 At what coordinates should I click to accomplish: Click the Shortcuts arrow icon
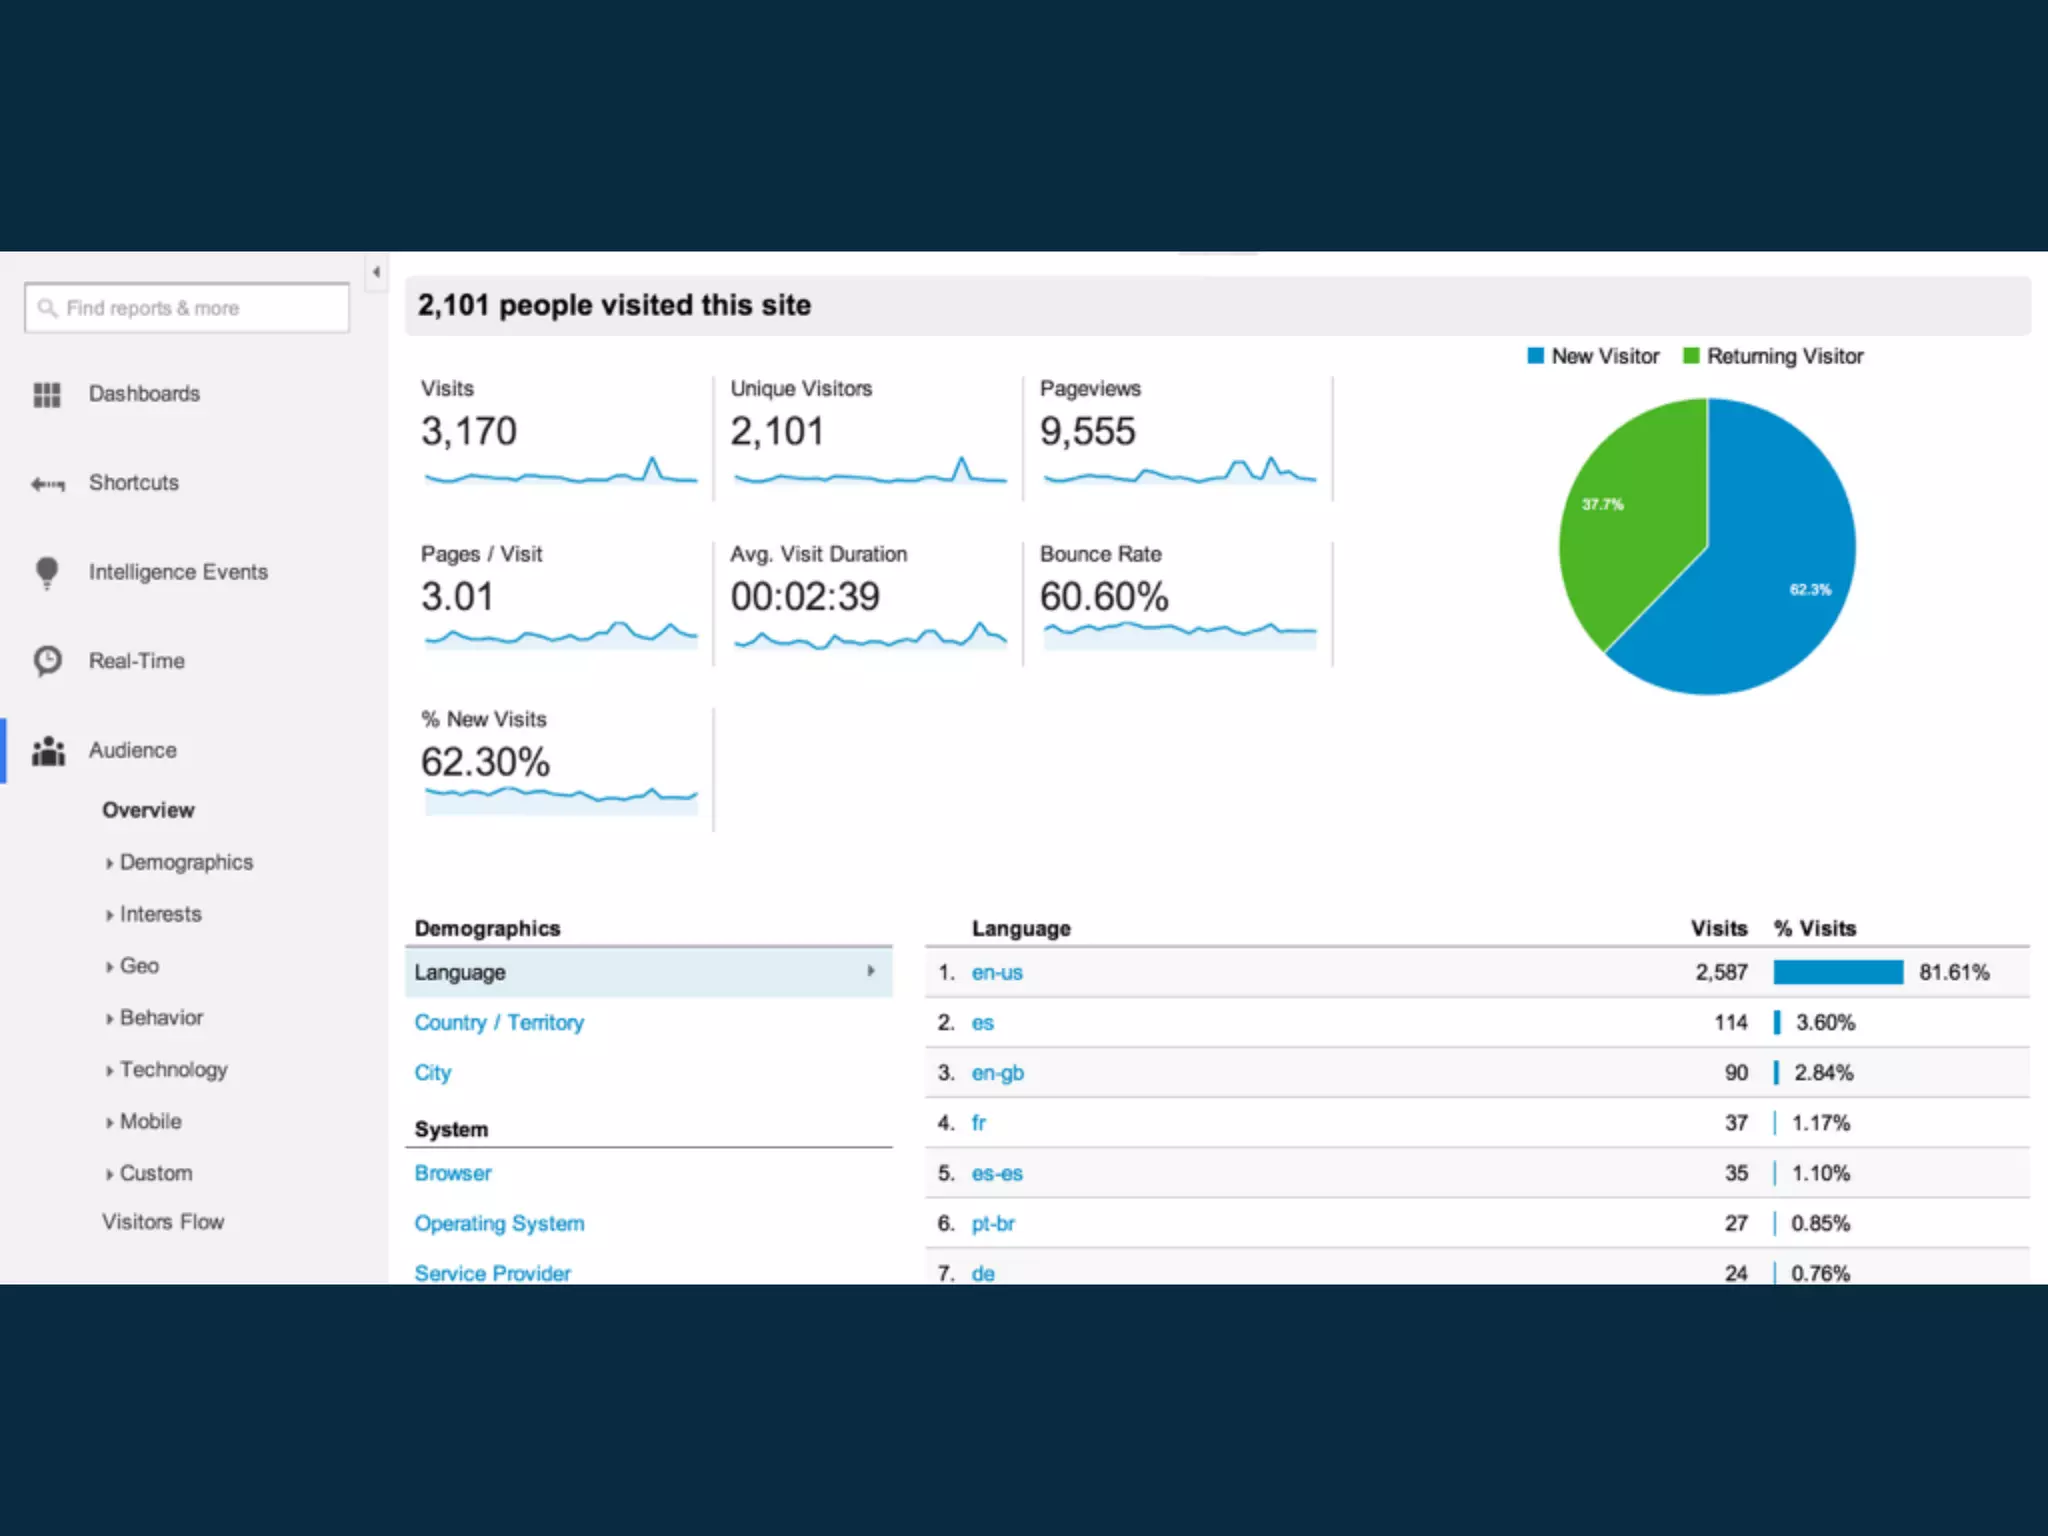[x=47, y=485]
